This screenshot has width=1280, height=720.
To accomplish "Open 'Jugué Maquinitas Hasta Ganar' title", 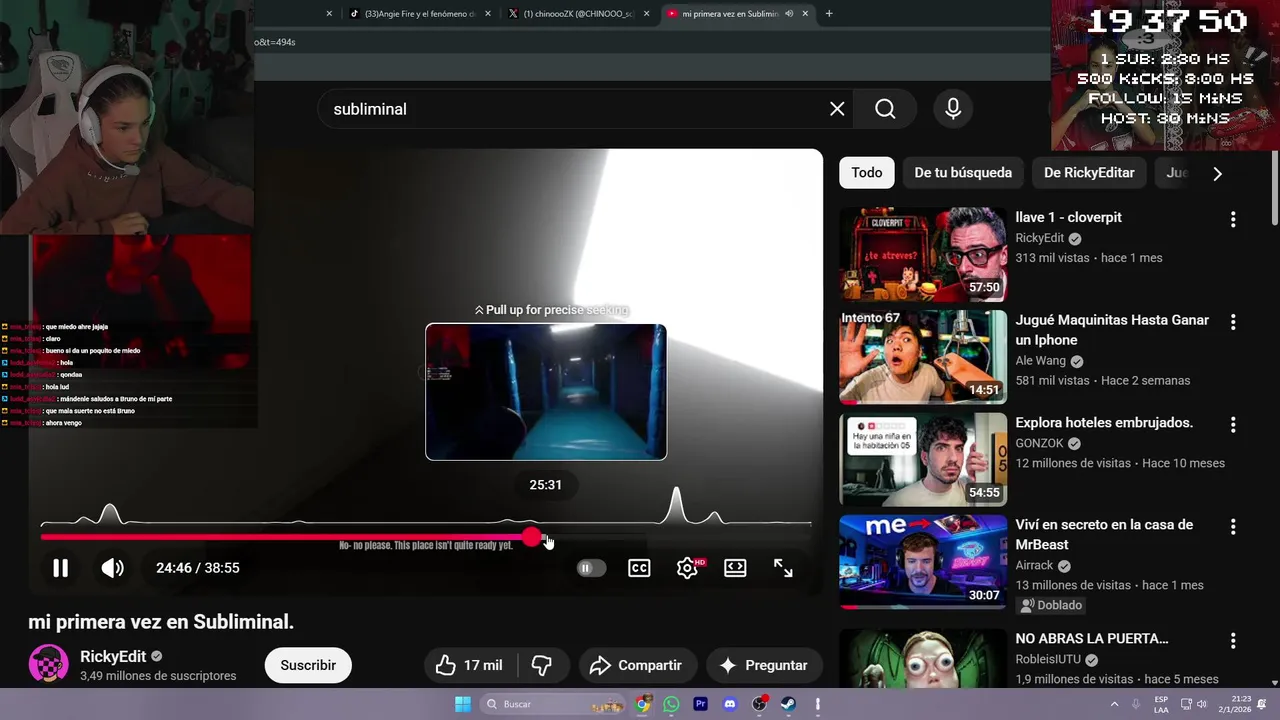I will (x=1112, y=330).
